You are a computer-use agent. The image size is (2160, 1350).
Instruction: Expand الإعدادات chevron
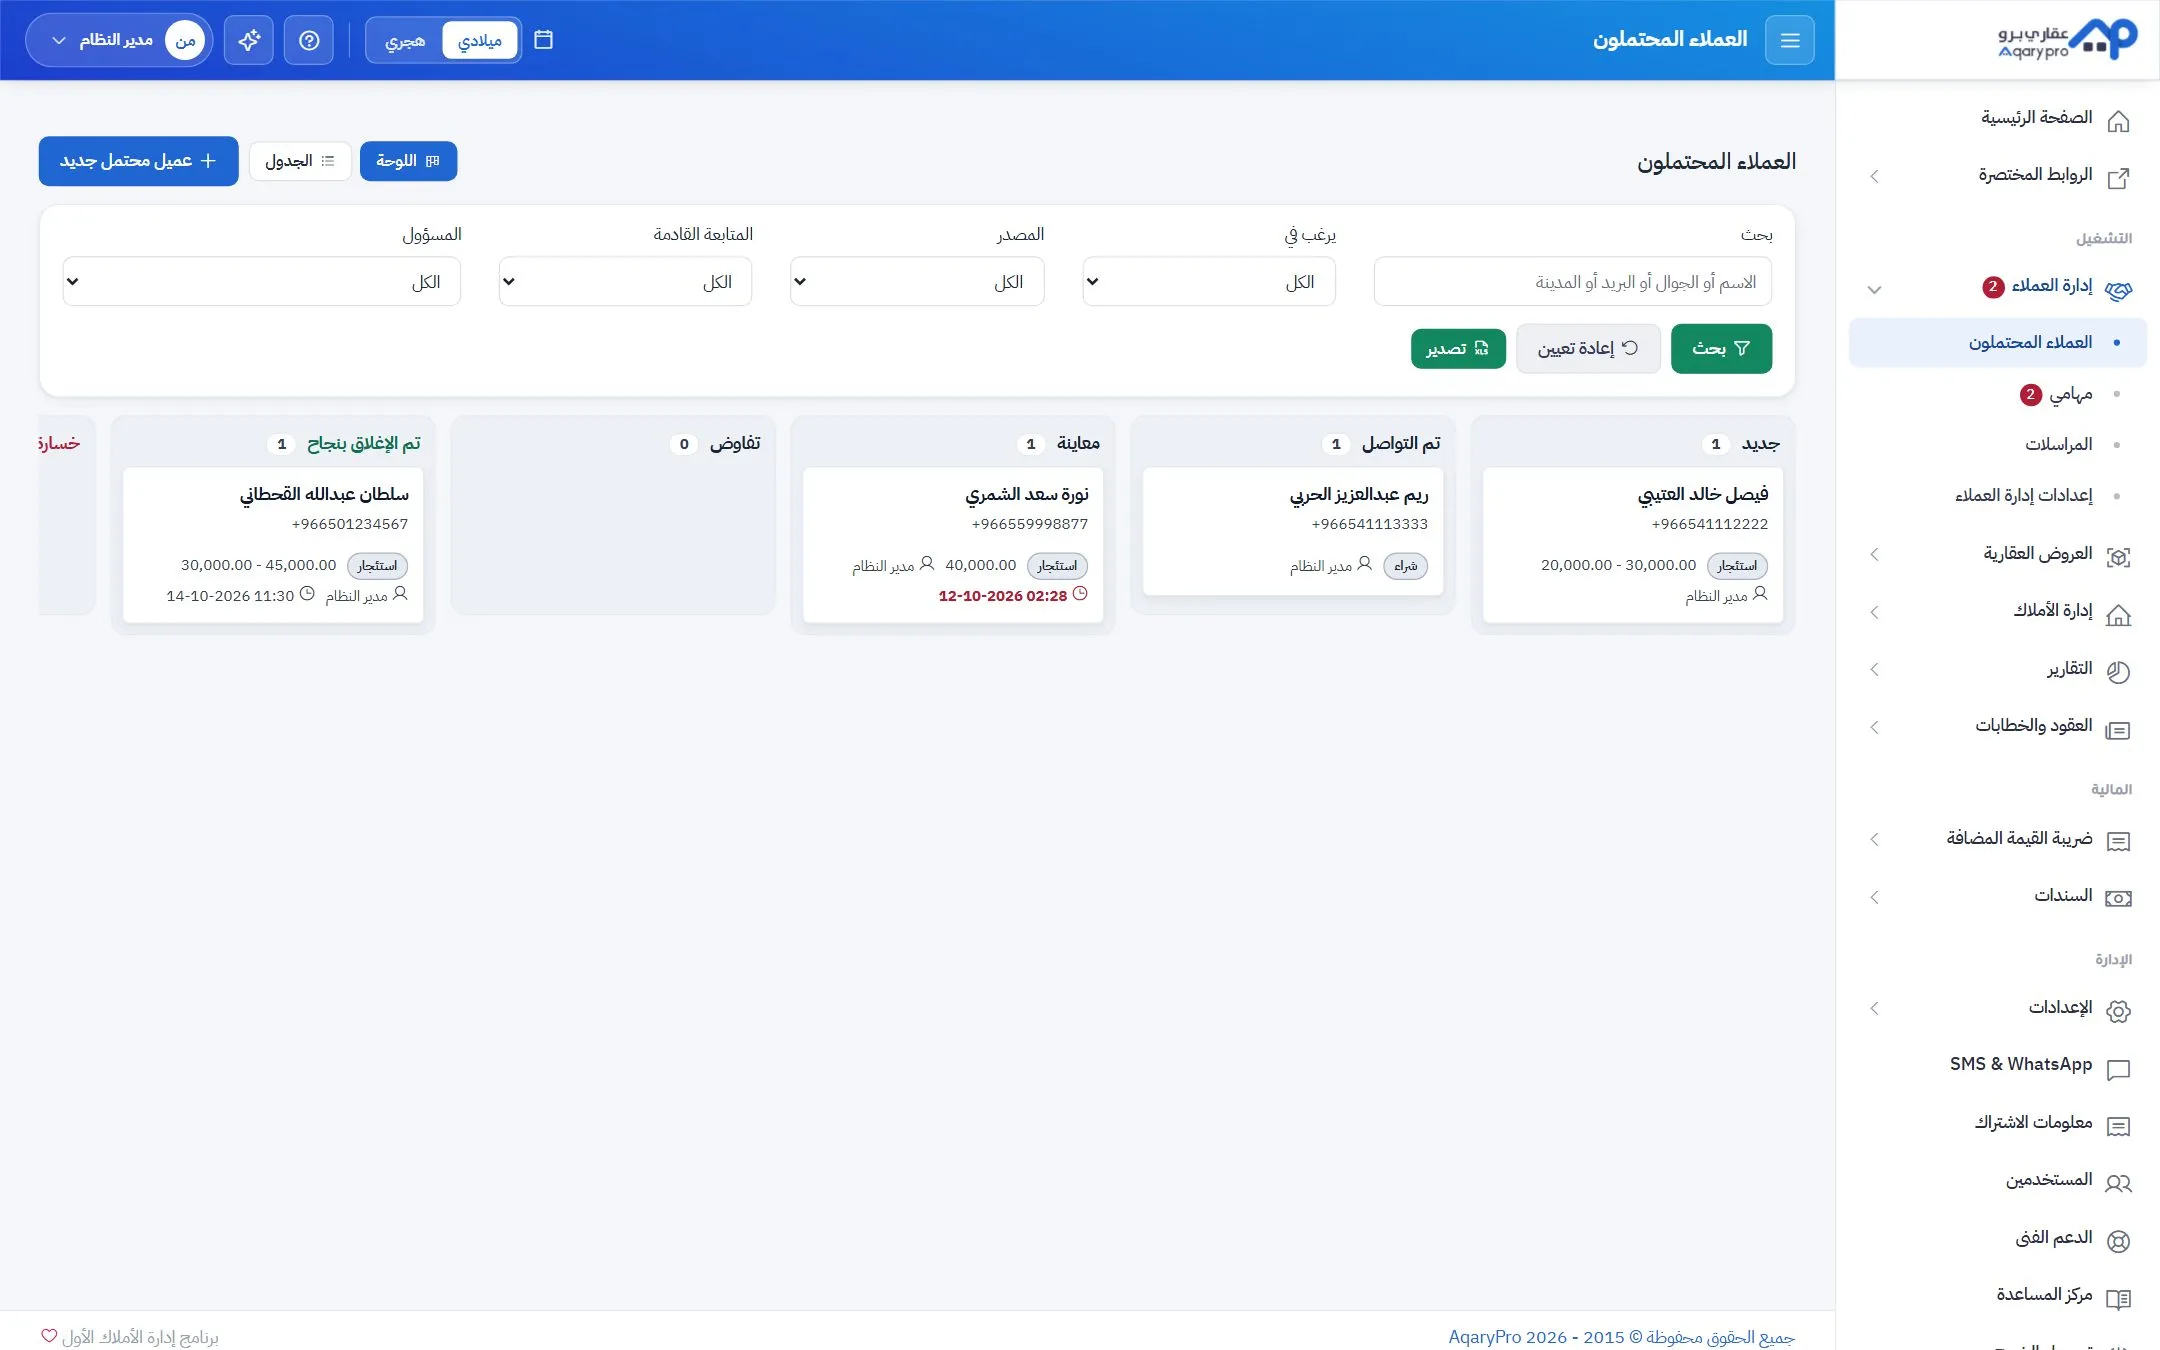tap(1875, 1008)
